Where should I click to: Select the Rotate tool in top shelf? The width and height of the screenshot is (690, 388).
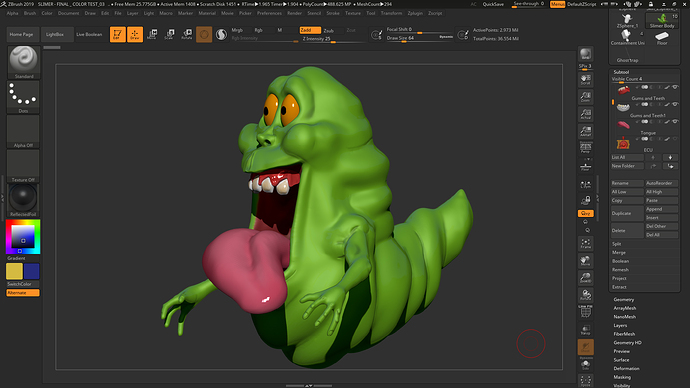(187, 34)
